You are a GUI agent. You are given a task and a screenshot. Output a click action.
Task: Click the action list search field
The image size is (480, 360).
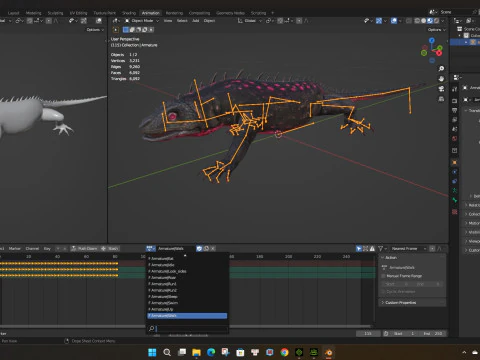pos(188,329)
